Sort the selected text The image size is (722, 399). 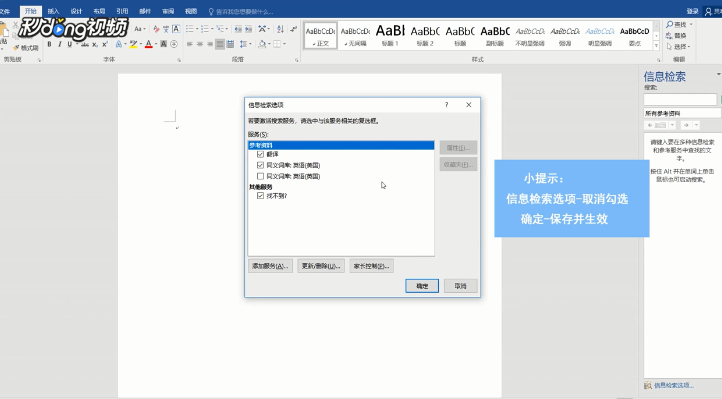280,29
